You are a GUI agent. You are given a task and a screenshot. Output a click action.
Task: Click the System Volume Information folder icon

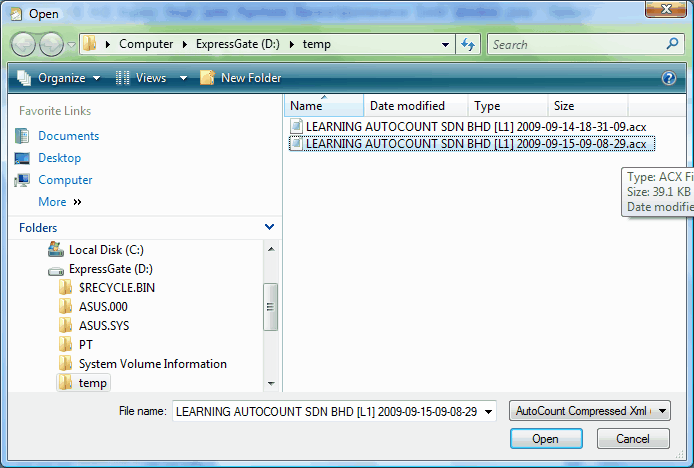pos(66,364)
